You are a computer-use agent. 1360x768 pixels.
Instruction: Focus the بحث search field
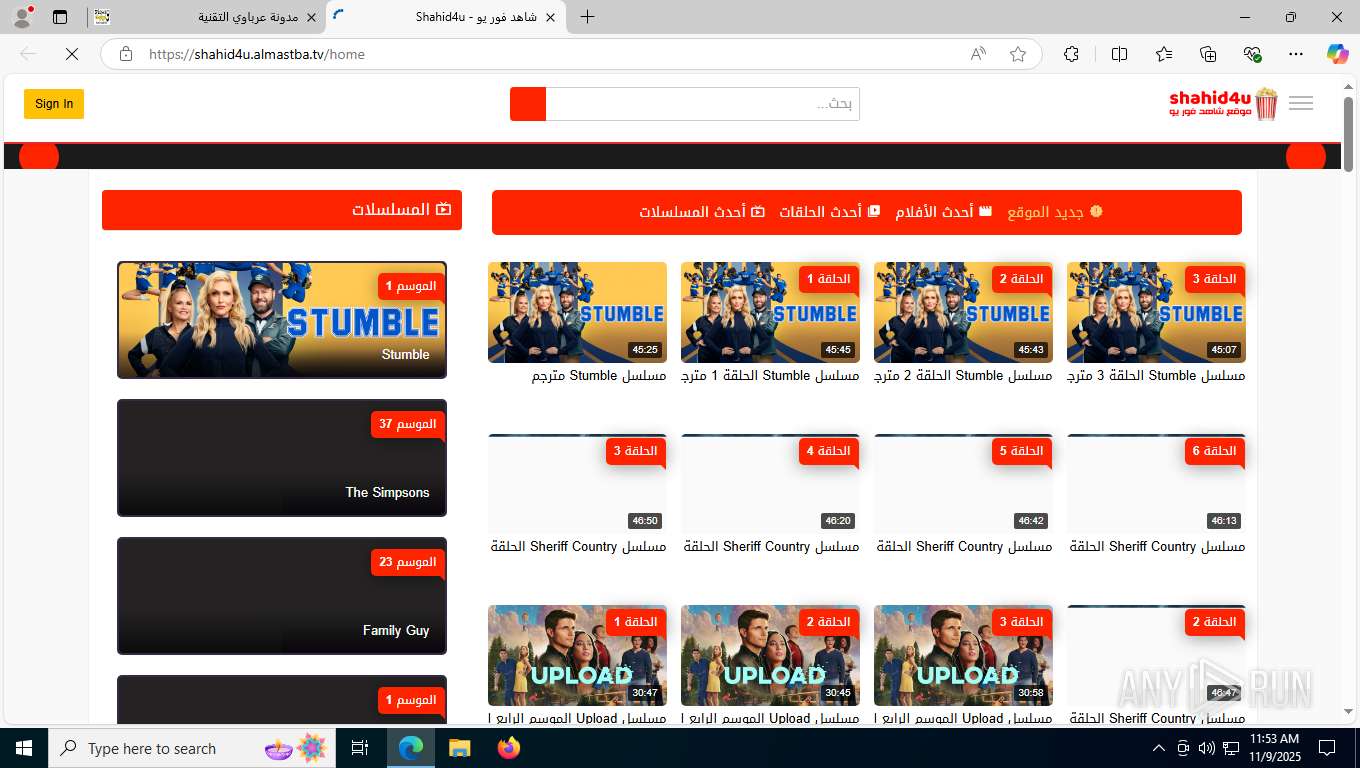point(702,104)
